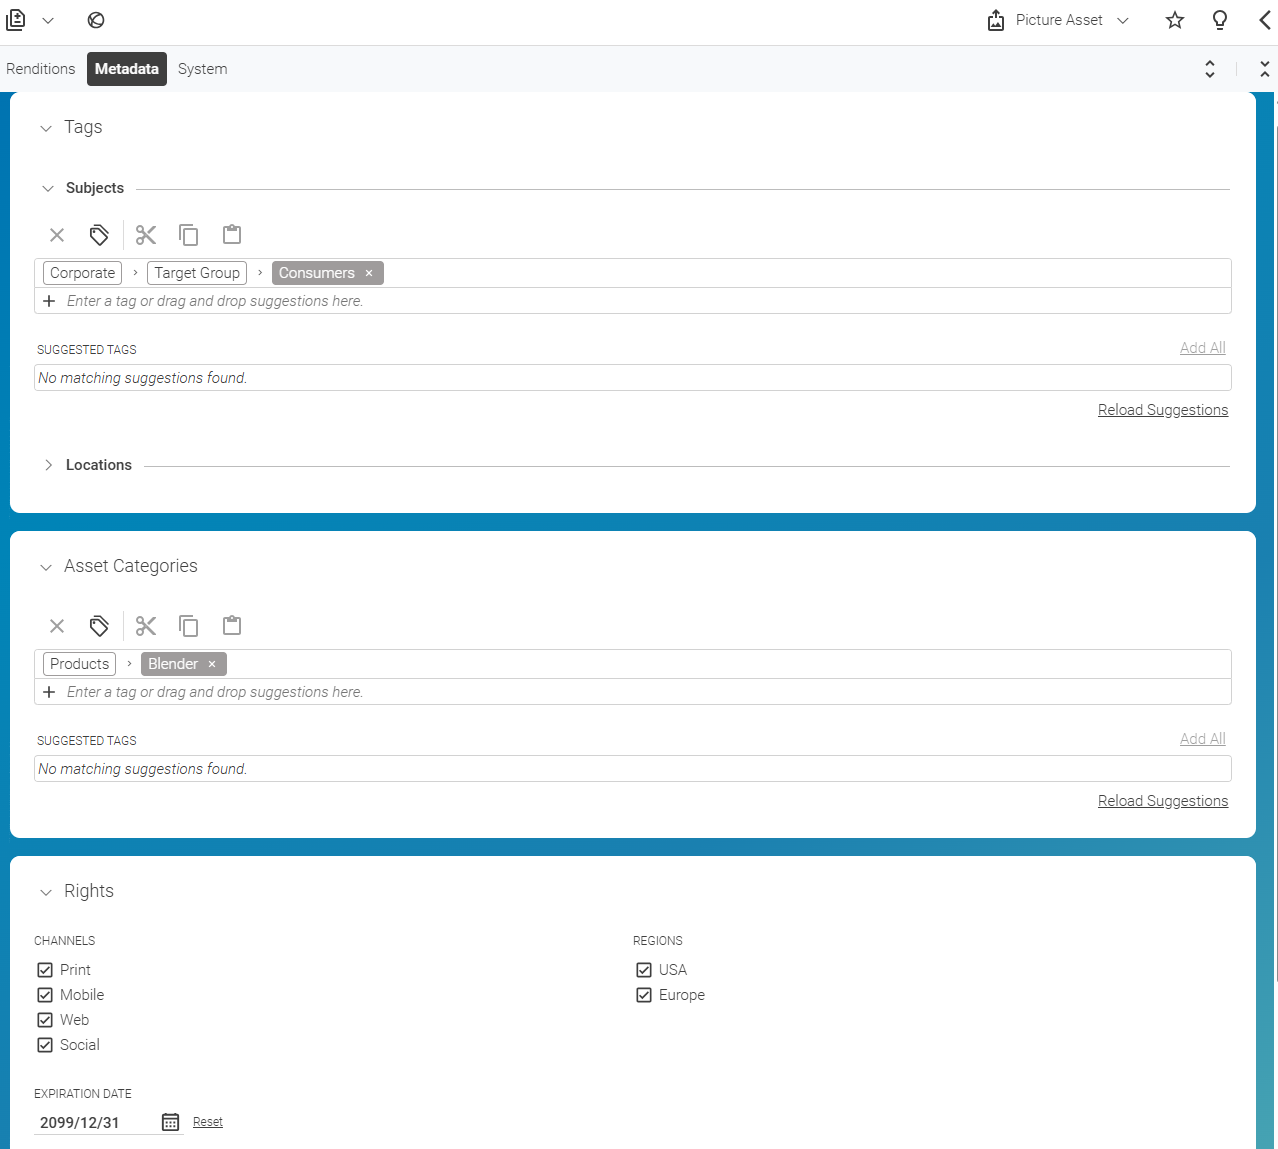
Task: Cut tags using the scissors icon under Subjects
Action: click(x=145, y=234)
